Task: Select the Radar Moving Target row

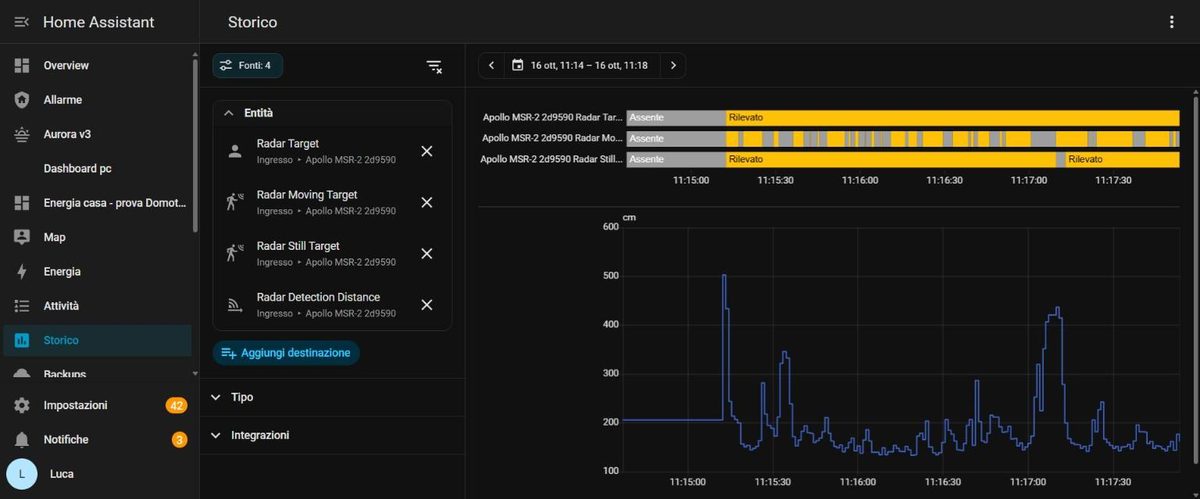Action: (x=332, y=203)
